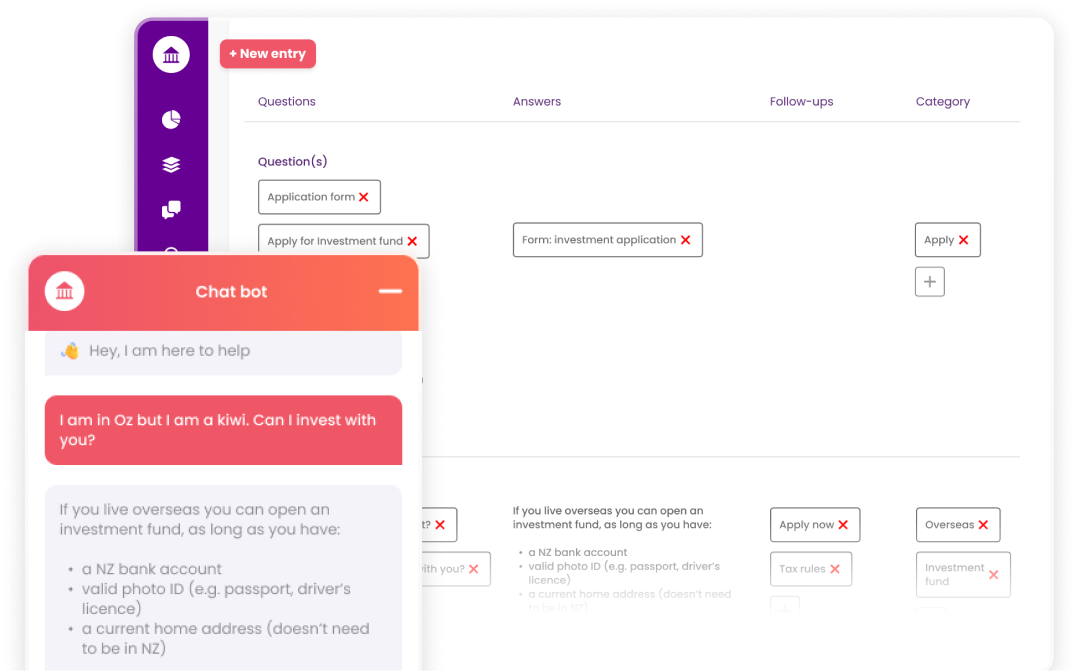Viewport: 1091px width, 671px height.
Task: Click the bank logo in Chat bot header
Action: pyautogui.click(x=64, y=291)
